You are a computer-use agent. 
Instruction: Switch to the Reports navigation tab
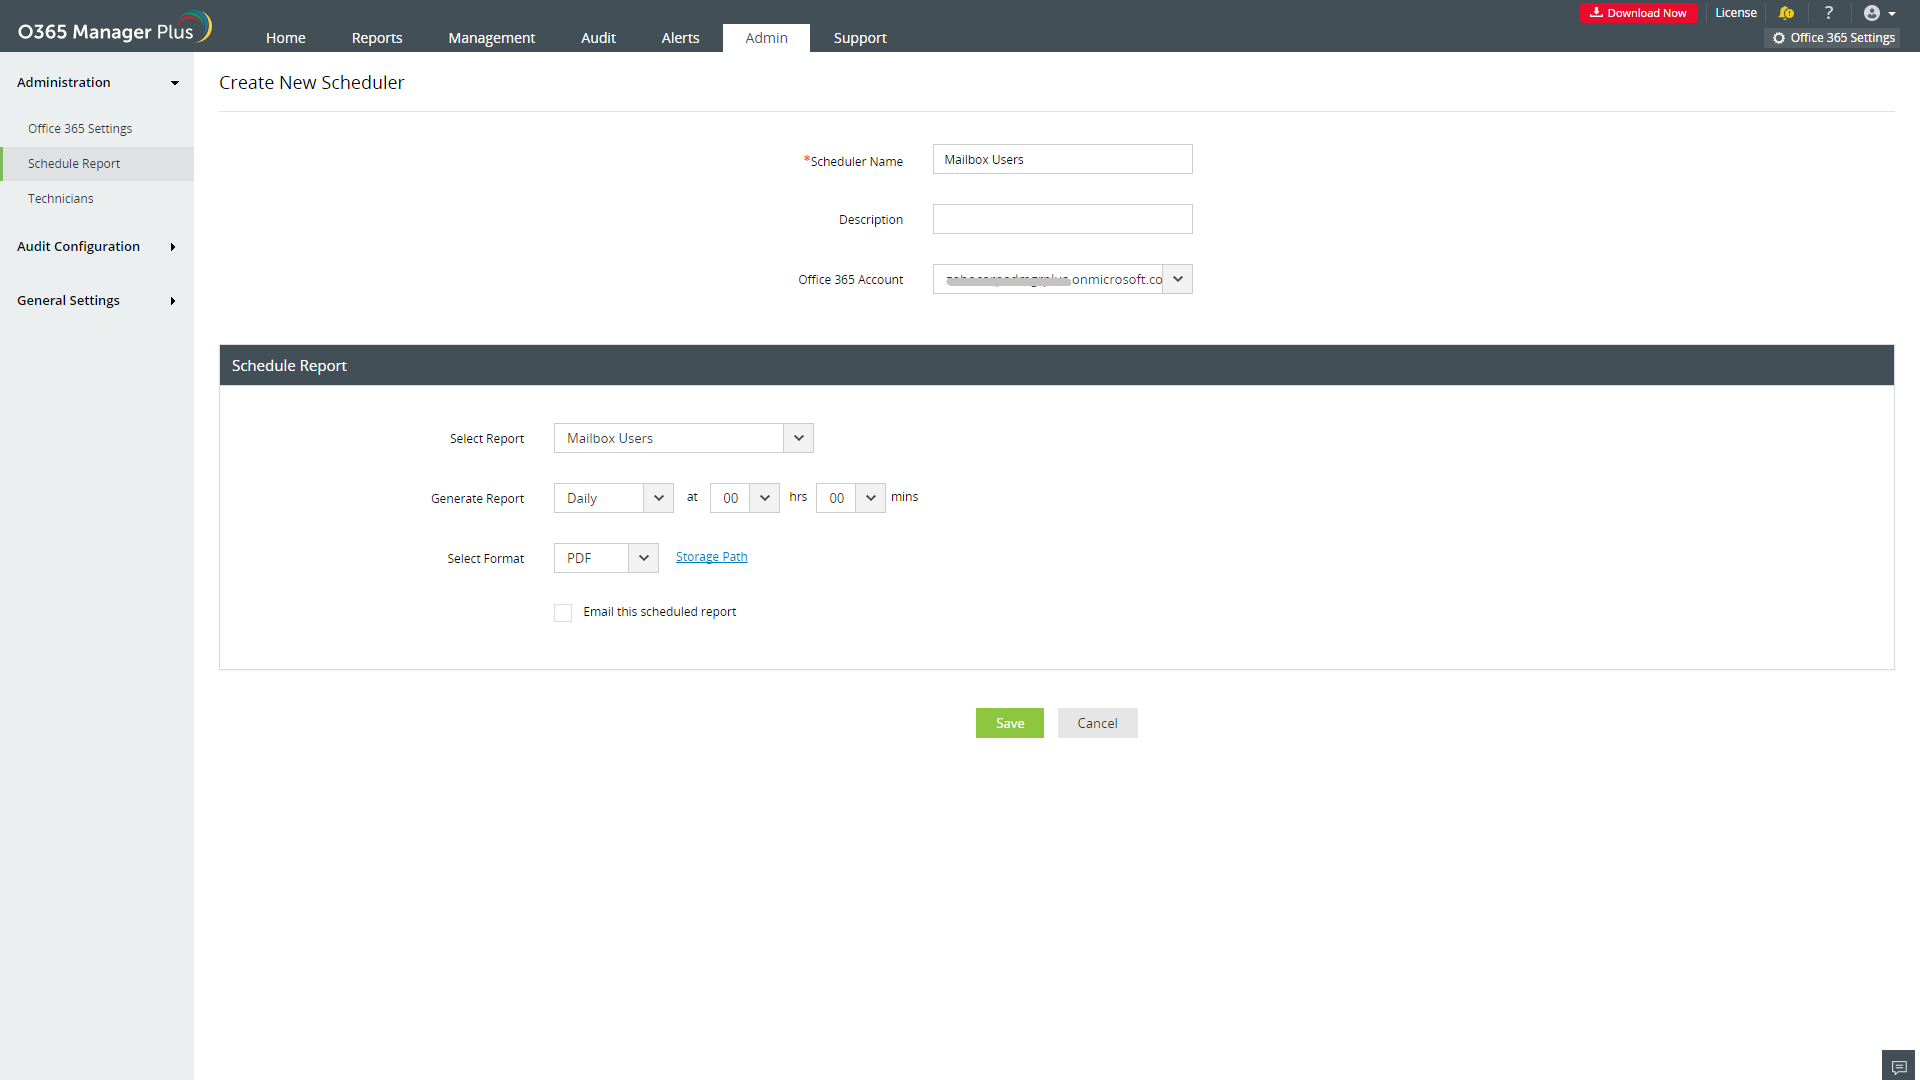tap(376, 38)
